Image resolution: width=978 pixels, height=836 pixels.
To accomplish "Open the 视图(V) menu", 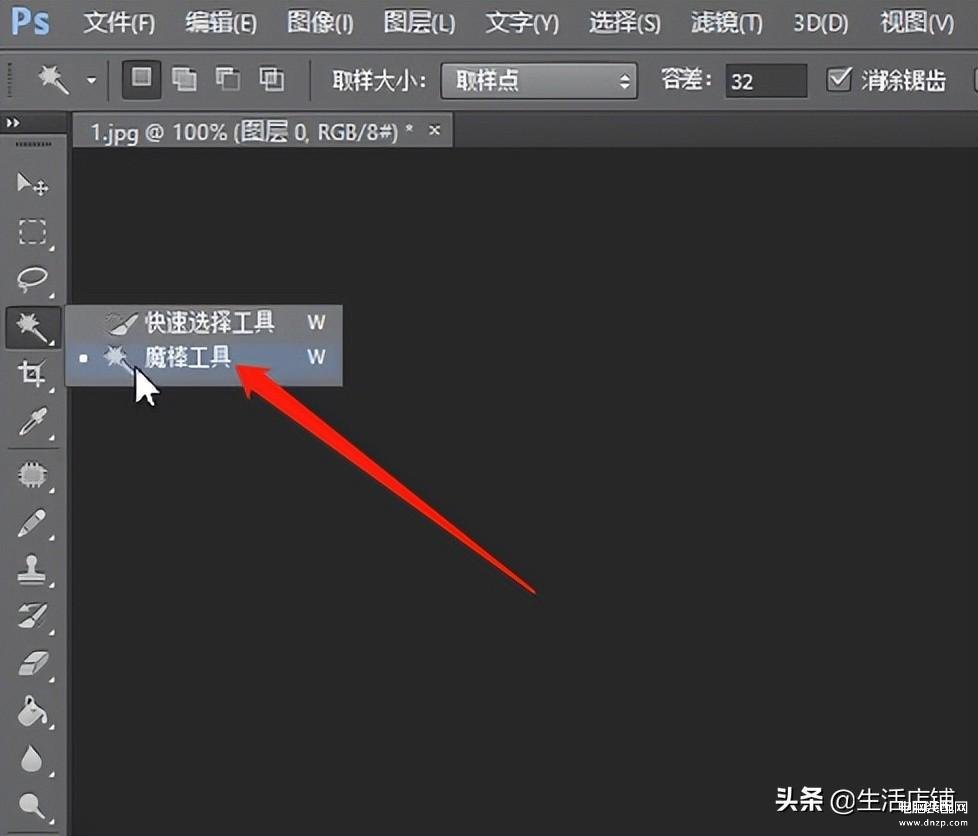I will pos(917,23).
